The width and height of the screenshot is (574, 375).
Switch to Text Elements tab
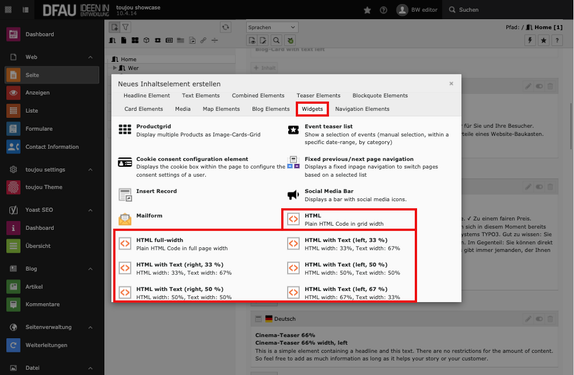(x=201, y=96)
